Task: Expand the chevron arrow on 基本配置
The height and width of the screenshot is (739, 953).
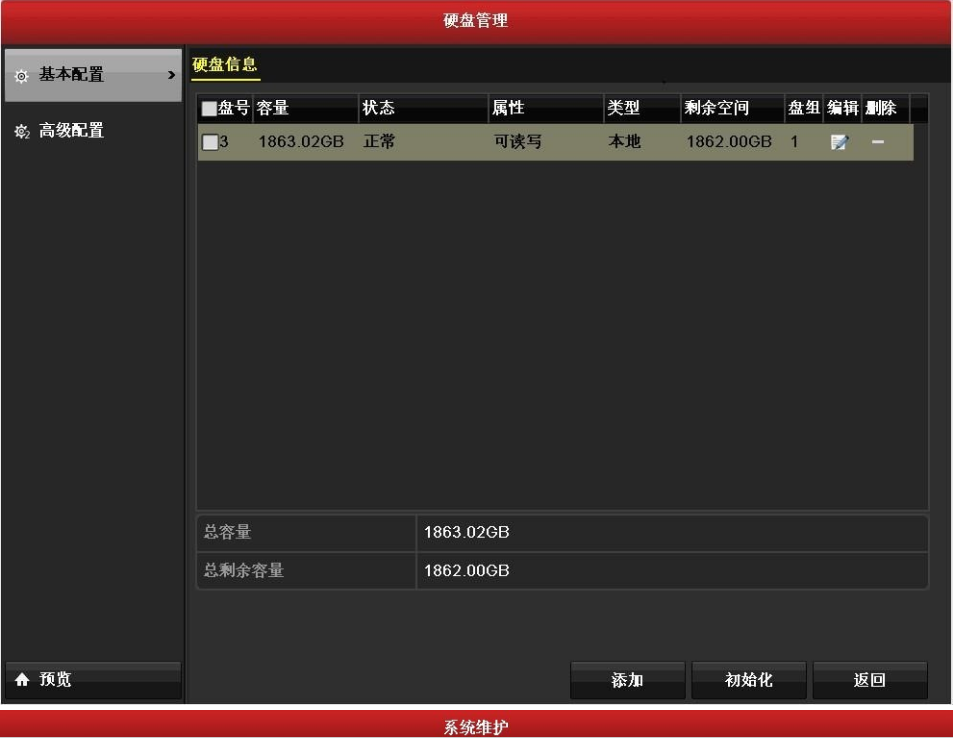Action: click(171, 76)
